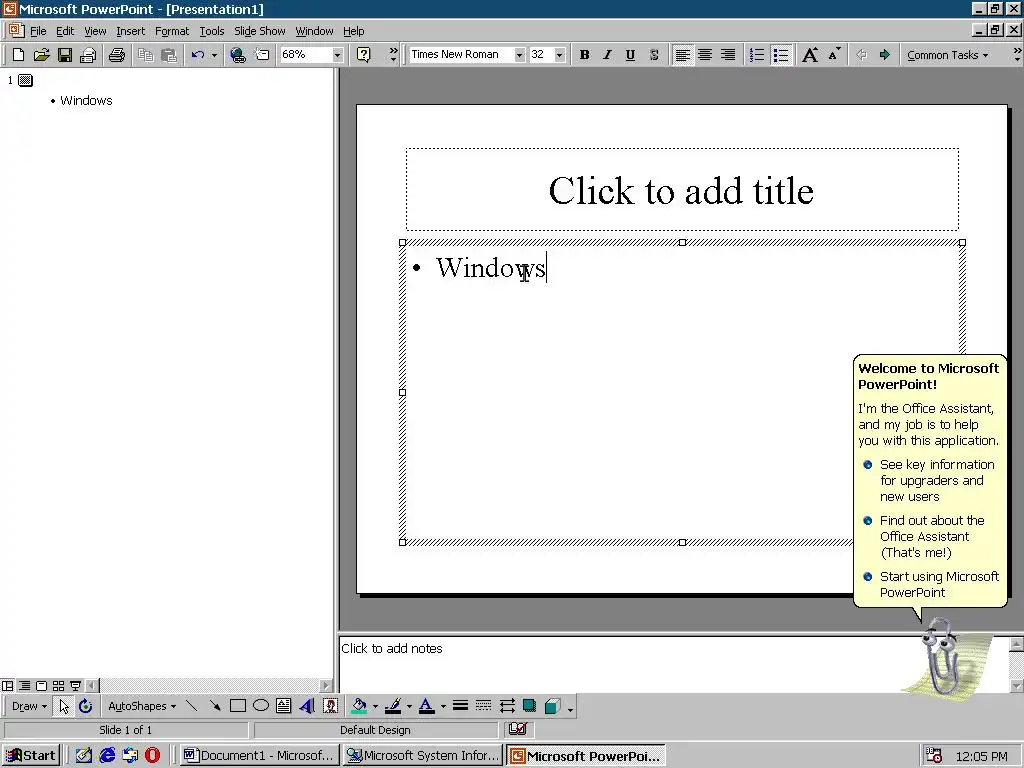1024x768 pixels.
Task: Open Font Color dropdown arrow
Action: click(443, 706)
